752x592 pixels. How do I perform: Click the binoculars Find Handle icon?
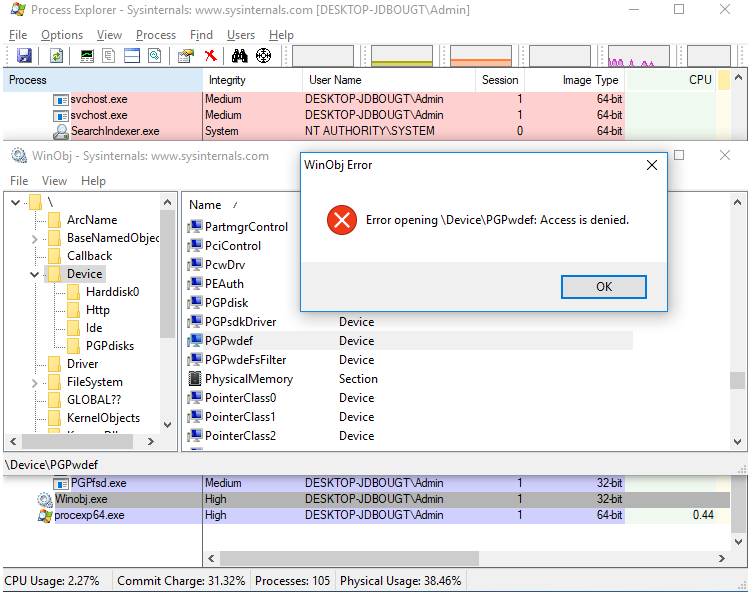pyautogui.click(x=240, y=56)
